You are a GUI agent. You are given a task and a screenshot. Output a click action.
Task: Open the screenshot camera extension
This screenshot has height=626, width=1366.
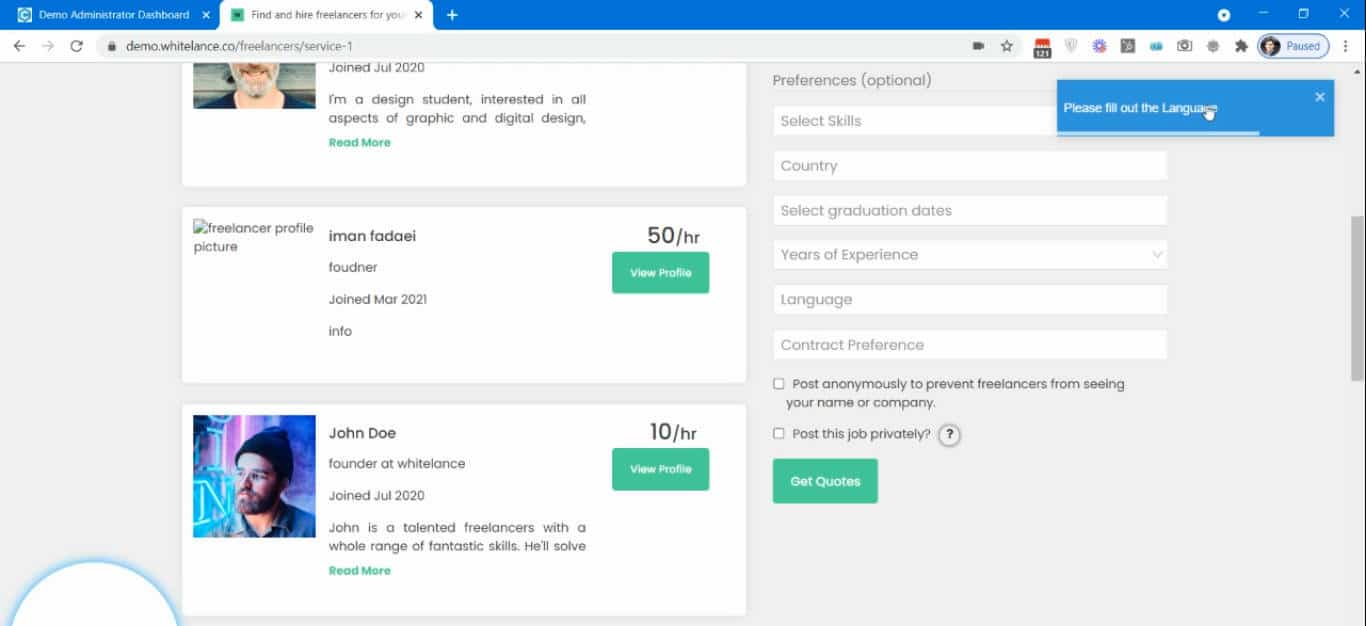coord(1185,46)
